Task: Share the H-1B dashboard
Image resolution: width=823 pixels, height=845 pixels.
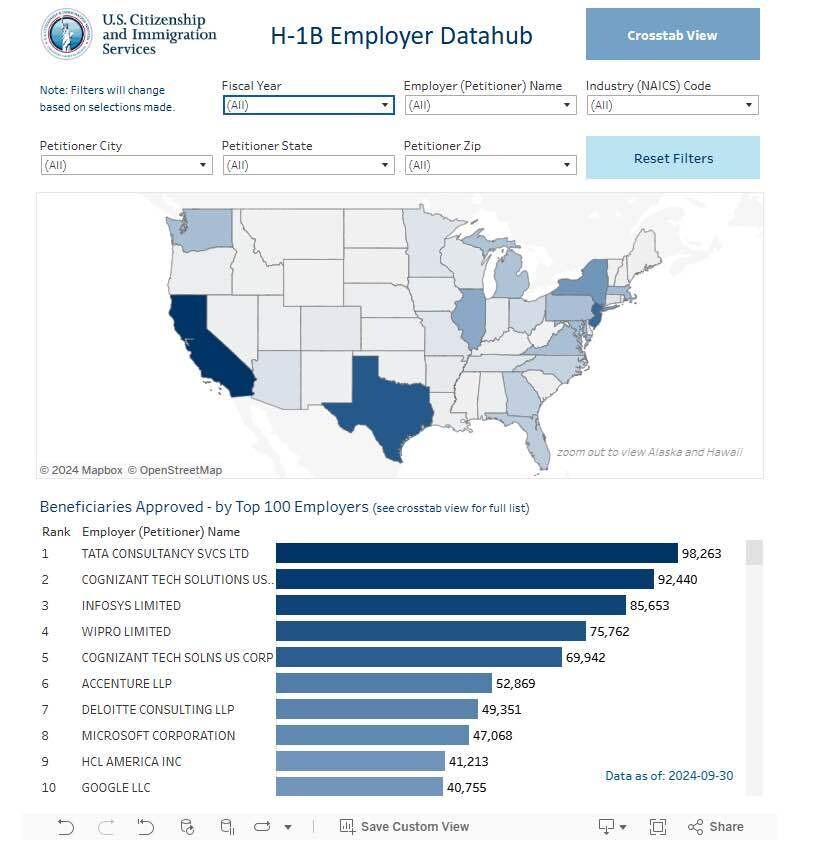Action: tap(715, 827)
